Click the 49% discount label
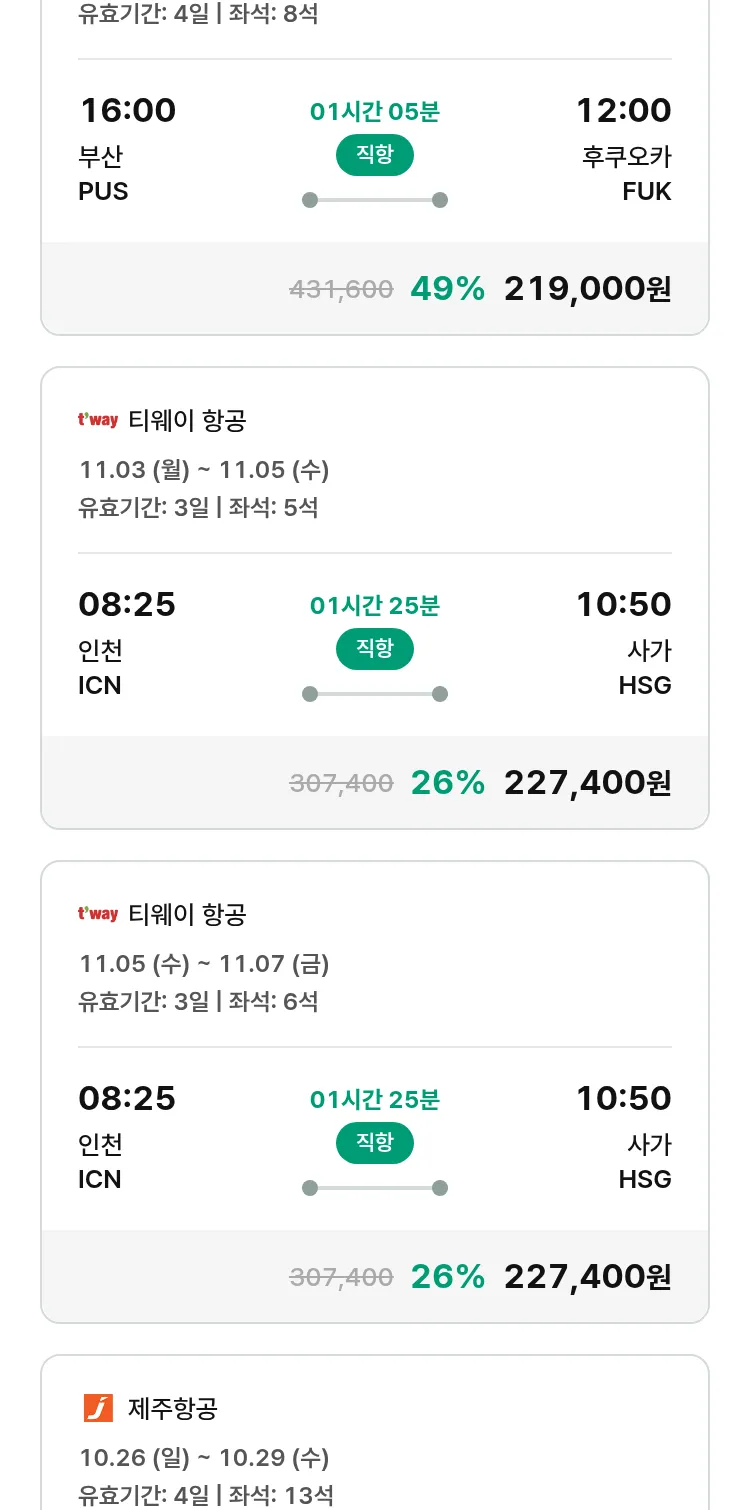Image resolution: width=750 pixels, height=1510 pixels. point(447,289)
